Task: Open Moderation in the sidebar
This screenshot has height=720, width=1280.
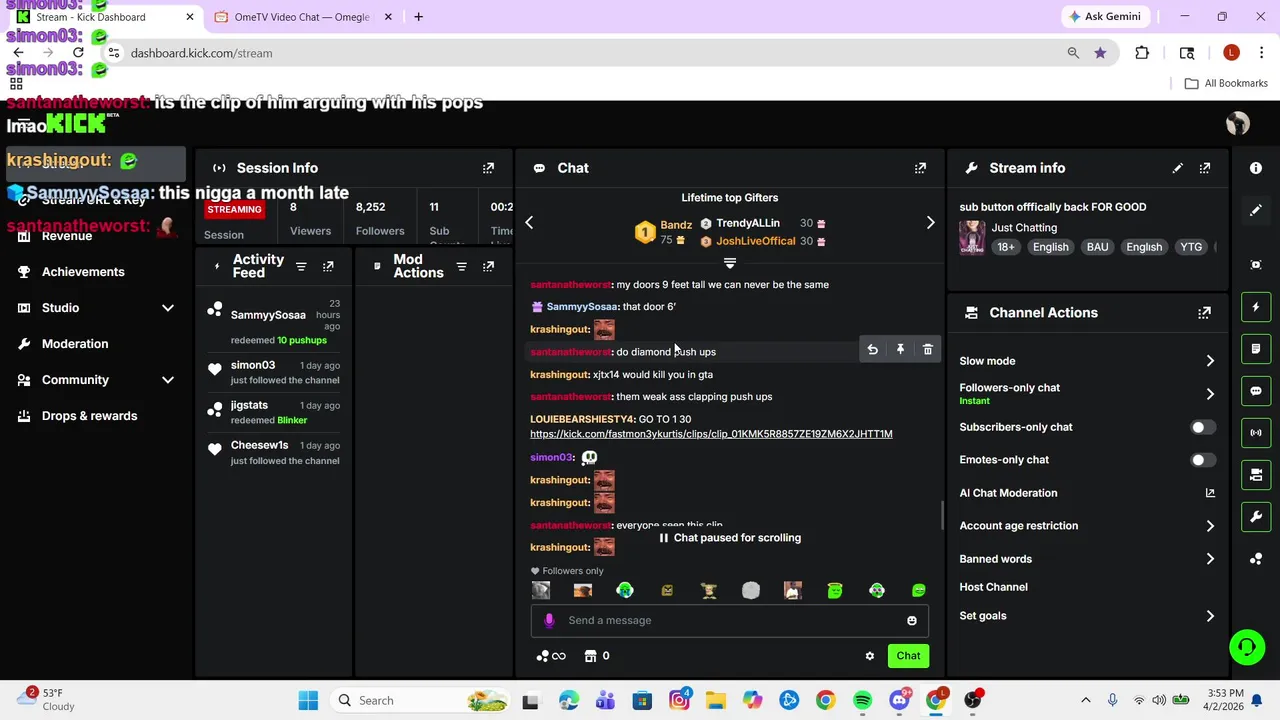Action: point(75,344)
